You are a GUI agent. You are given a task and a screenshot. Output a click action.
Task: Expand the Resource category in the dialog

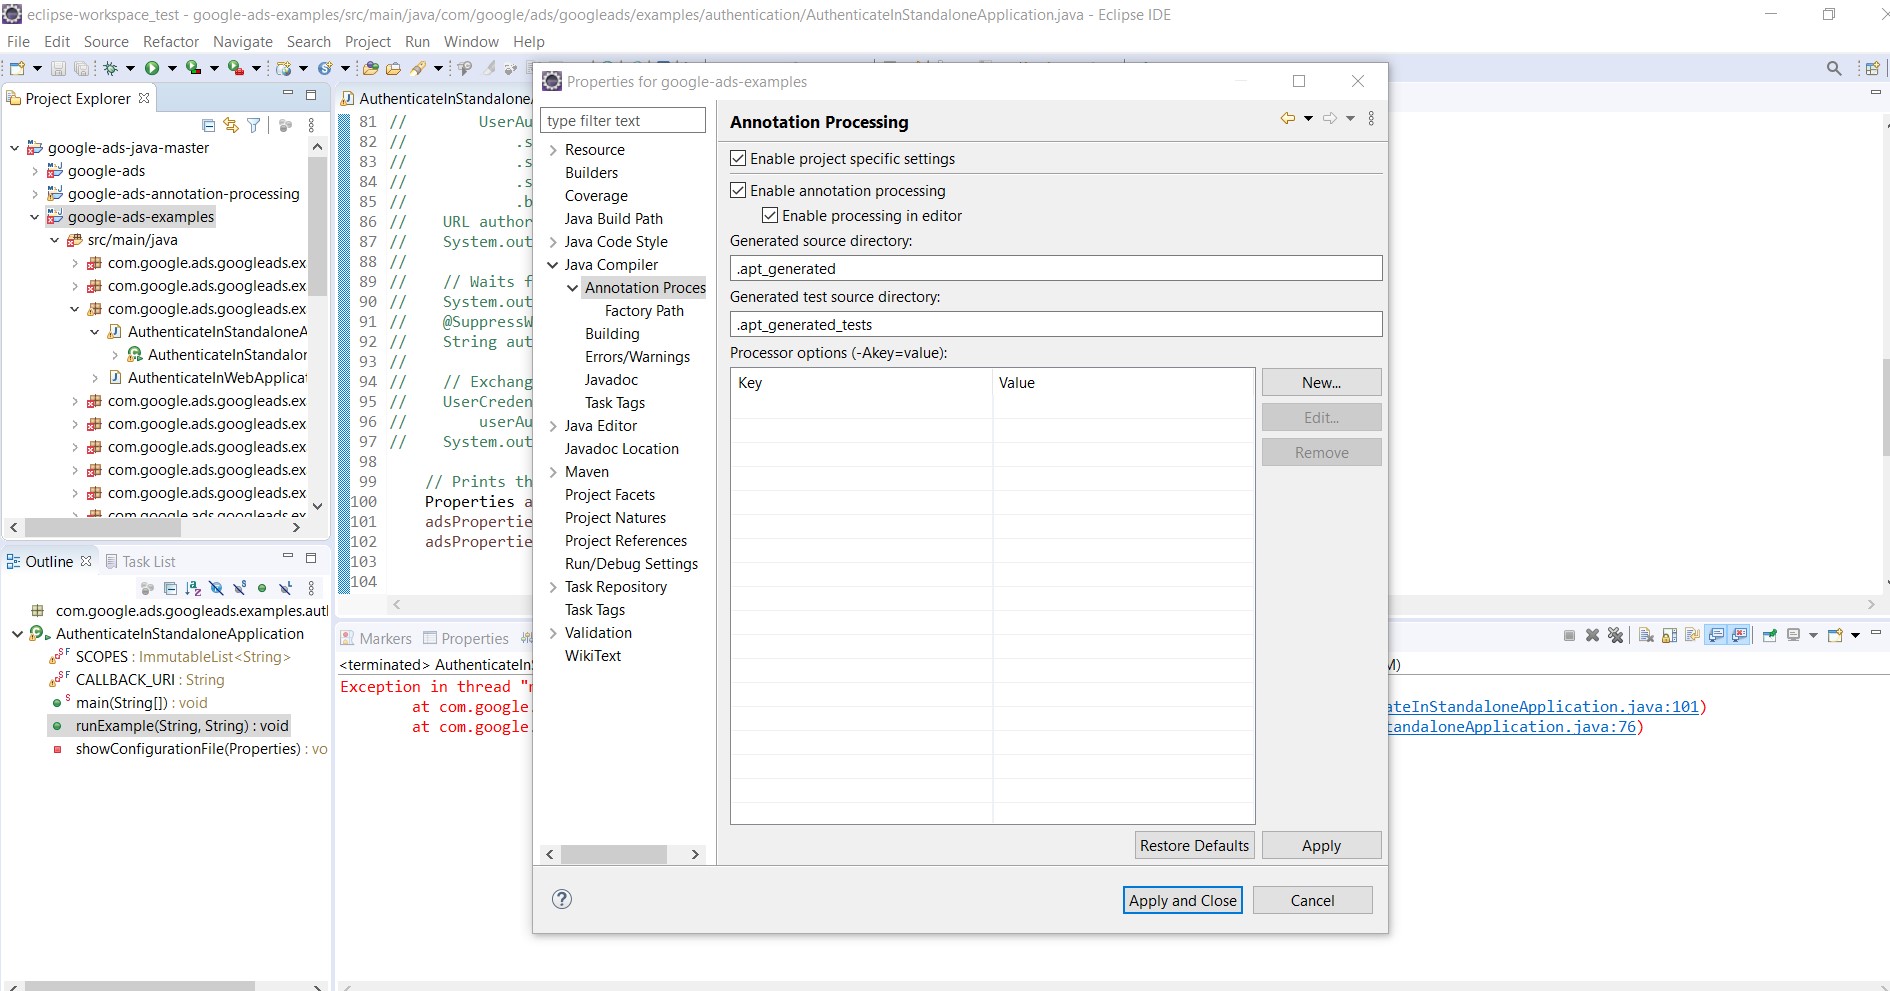tap(554, 149)
